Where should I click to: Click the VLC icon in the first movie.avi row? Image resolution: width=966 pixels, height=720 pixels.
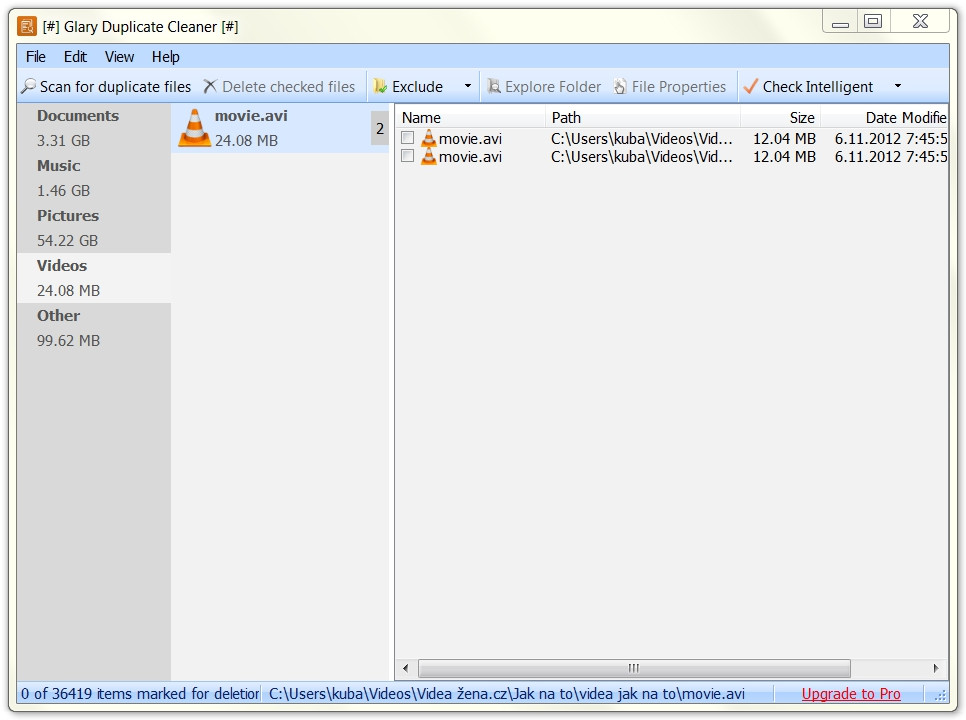pos(428,138)
